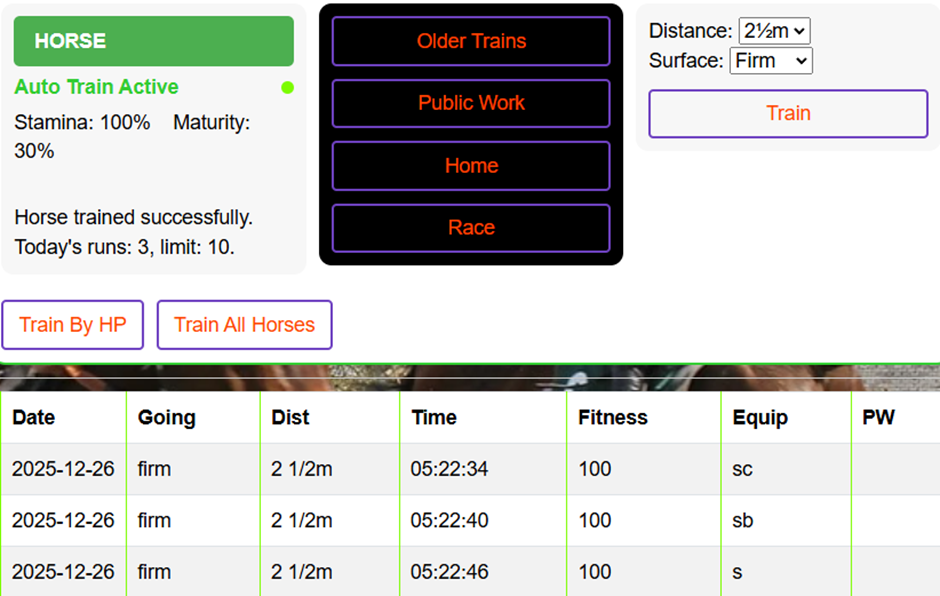This screenshot has width=940, height=596.
Task: Select the Race option
Action: tap(471, 227)
